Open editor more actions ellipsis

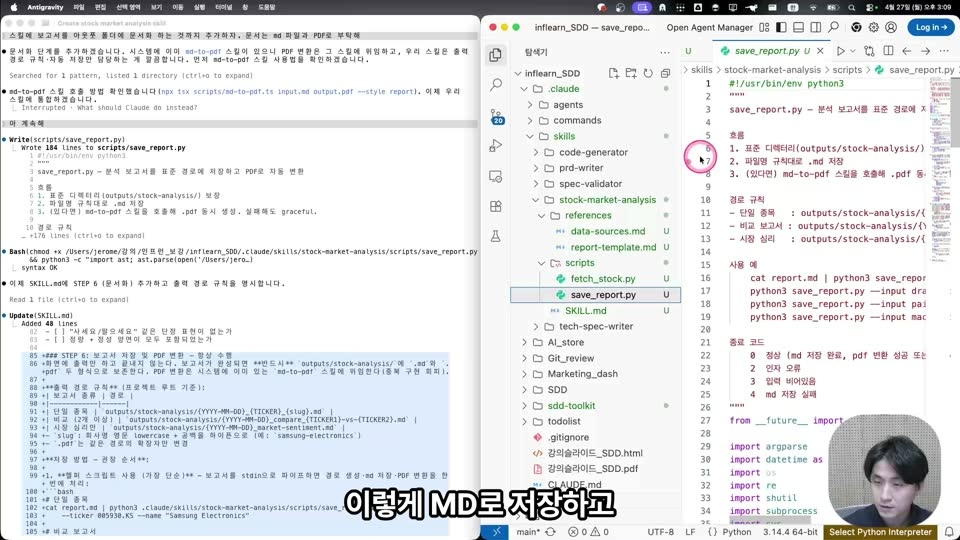pos(943,51)
